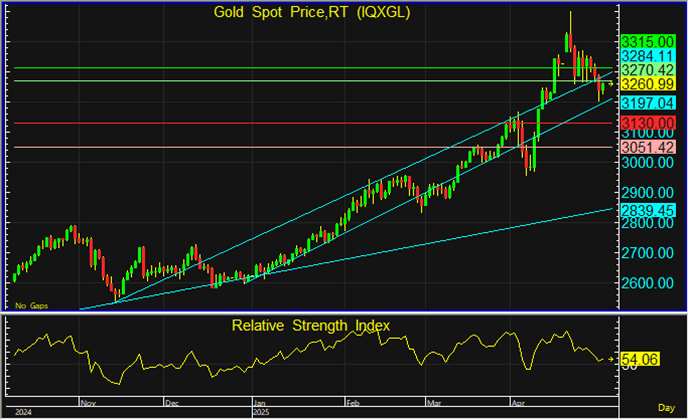
Task: Click the green 3315.00 price label
Action: (647, 41)
